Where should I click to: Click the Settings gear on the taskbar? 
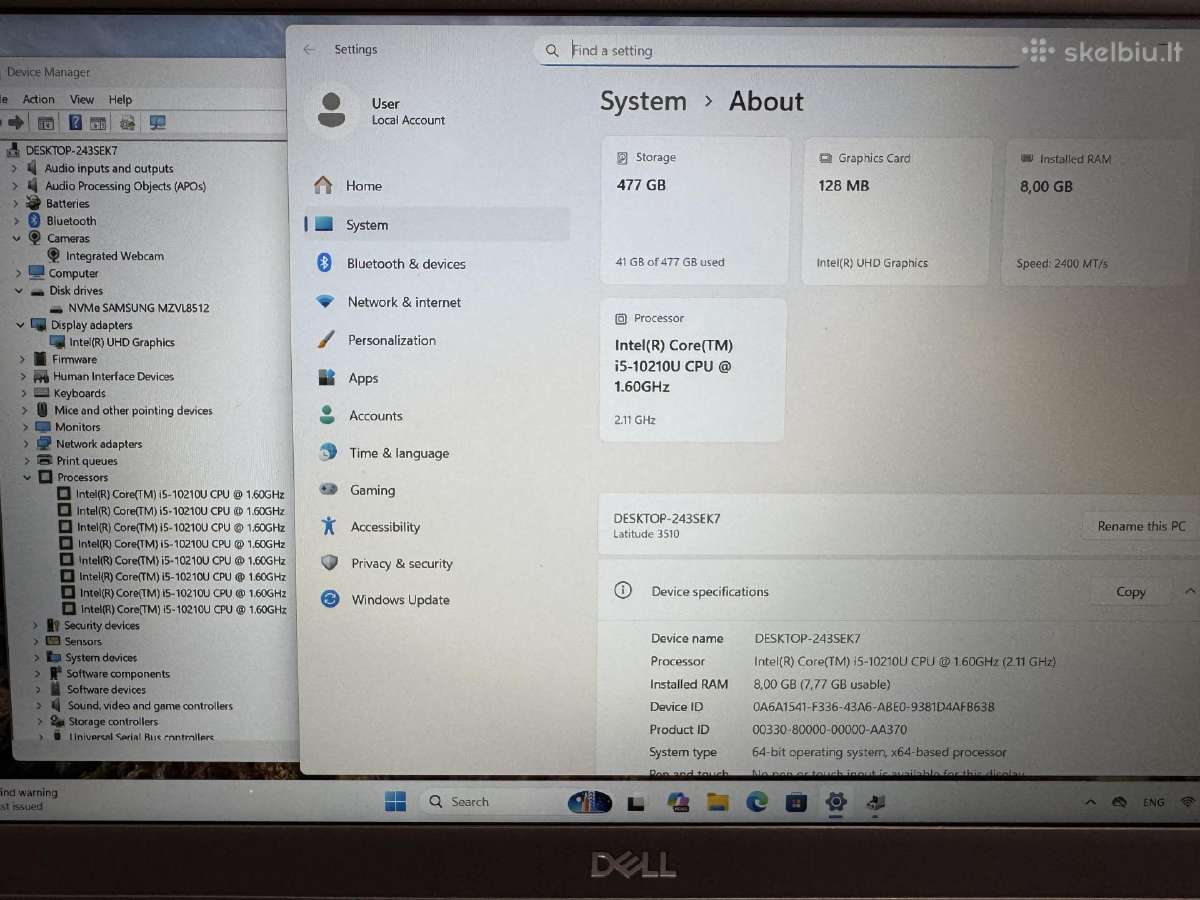[x=836, y=802]
